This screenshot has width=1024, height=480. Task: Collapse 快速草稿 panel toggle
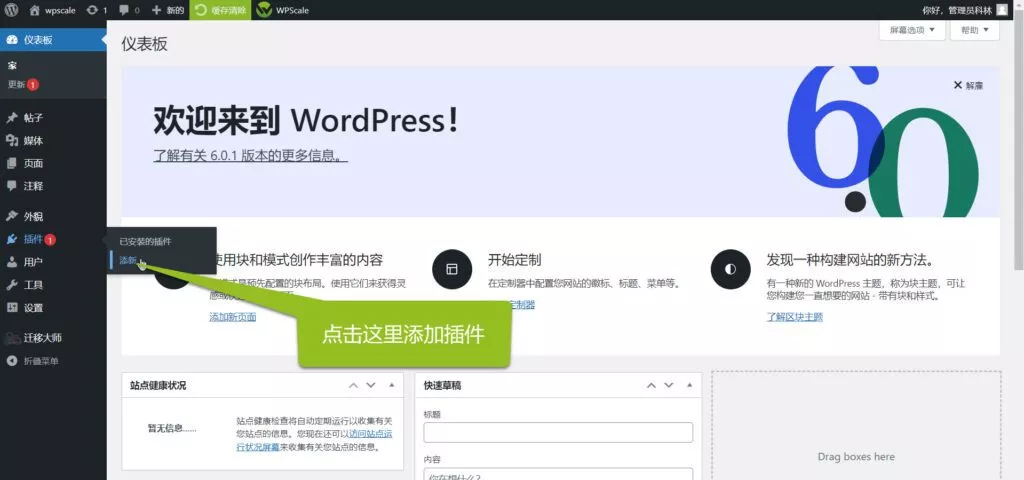coord(690,385)
